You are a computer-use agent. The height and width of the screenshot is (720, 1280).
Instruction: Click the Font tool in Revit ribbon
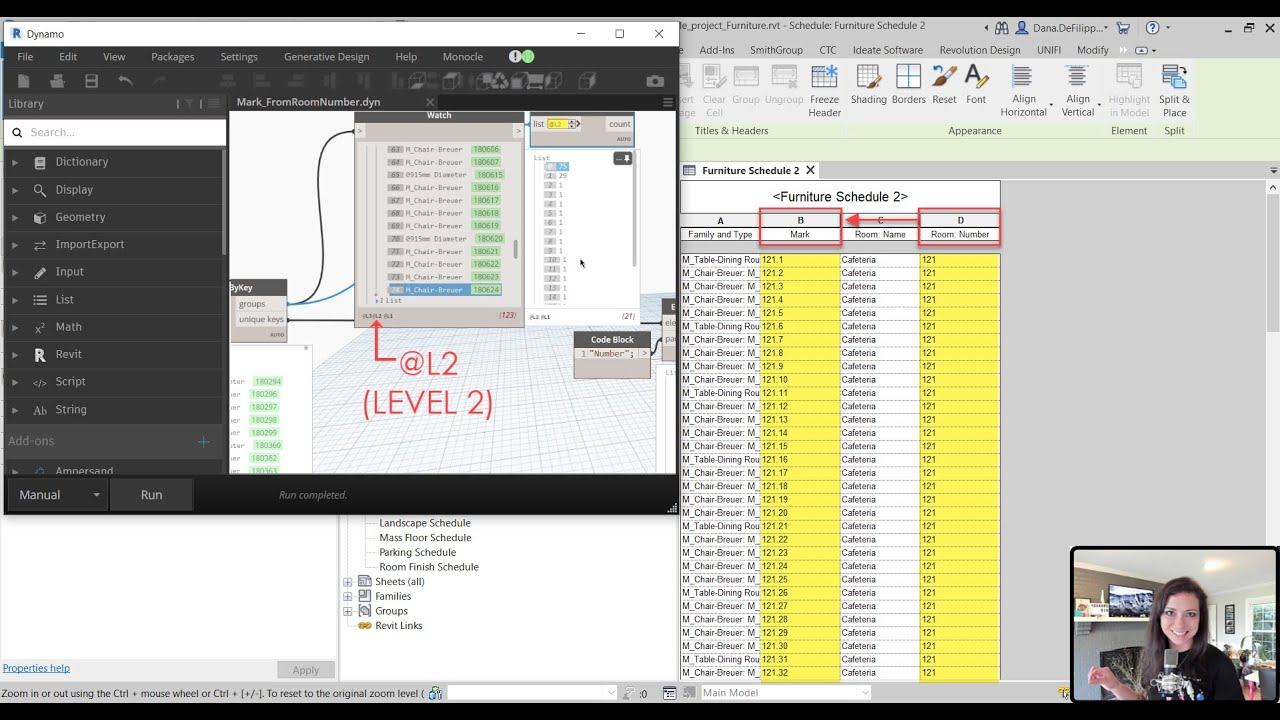pyautogui.click(x=976, y=85)
